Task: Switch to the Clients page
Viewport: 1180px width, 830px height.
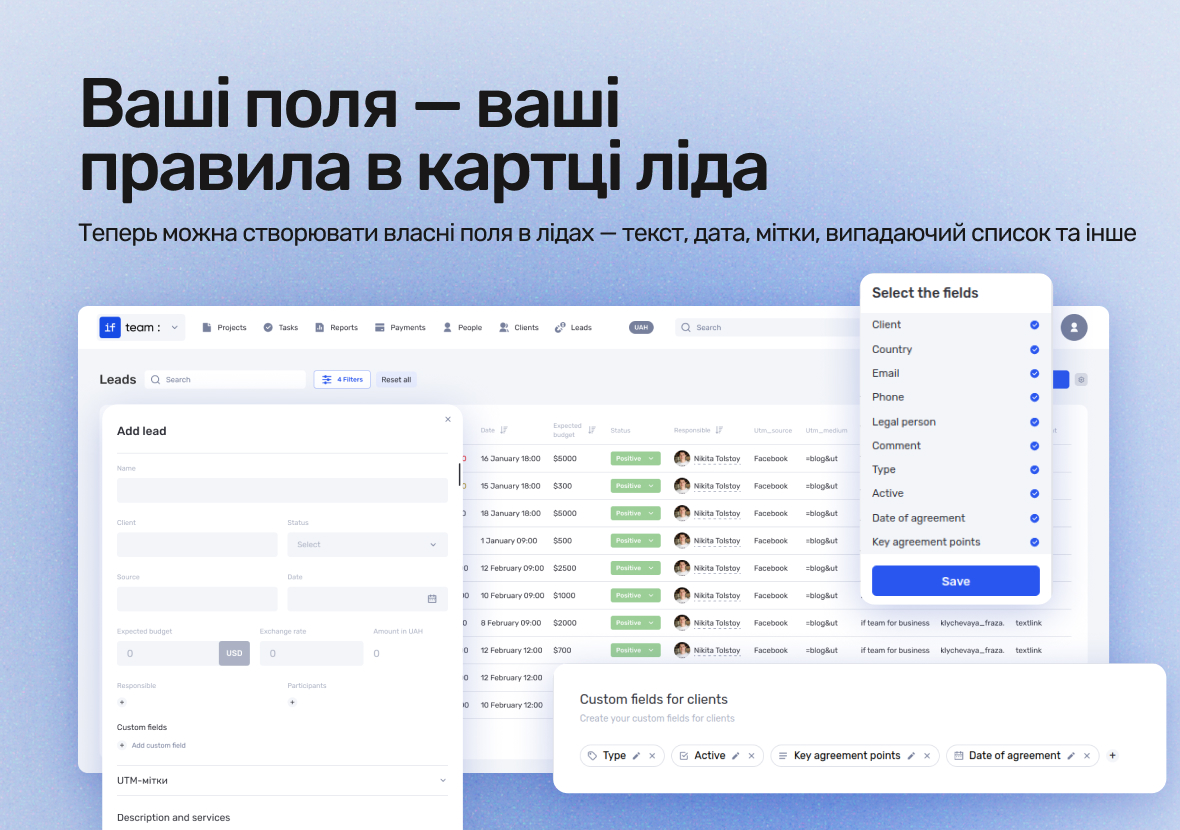Action: coord(519,327)
